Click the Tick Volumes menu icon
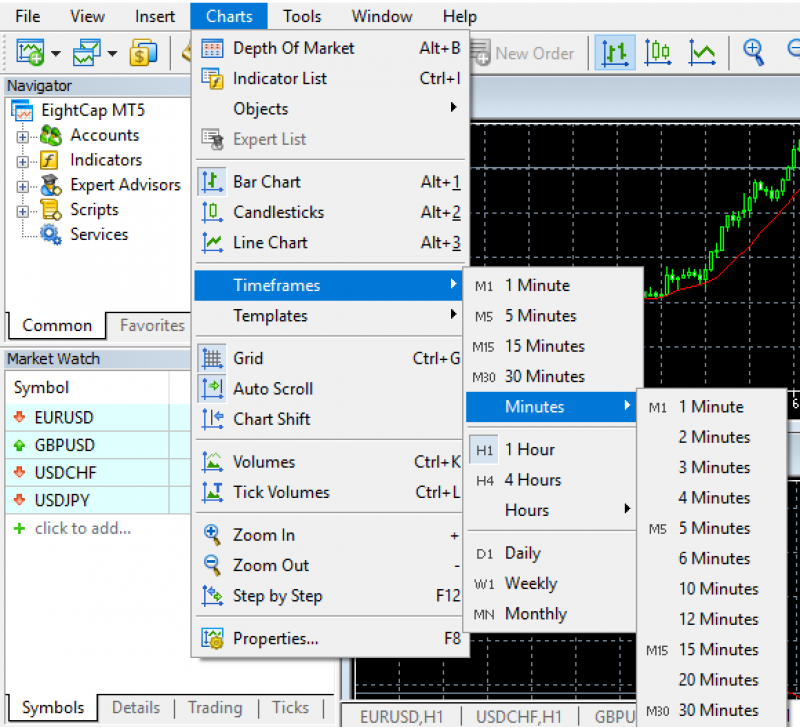800x727 pixels. click(212, 492)
